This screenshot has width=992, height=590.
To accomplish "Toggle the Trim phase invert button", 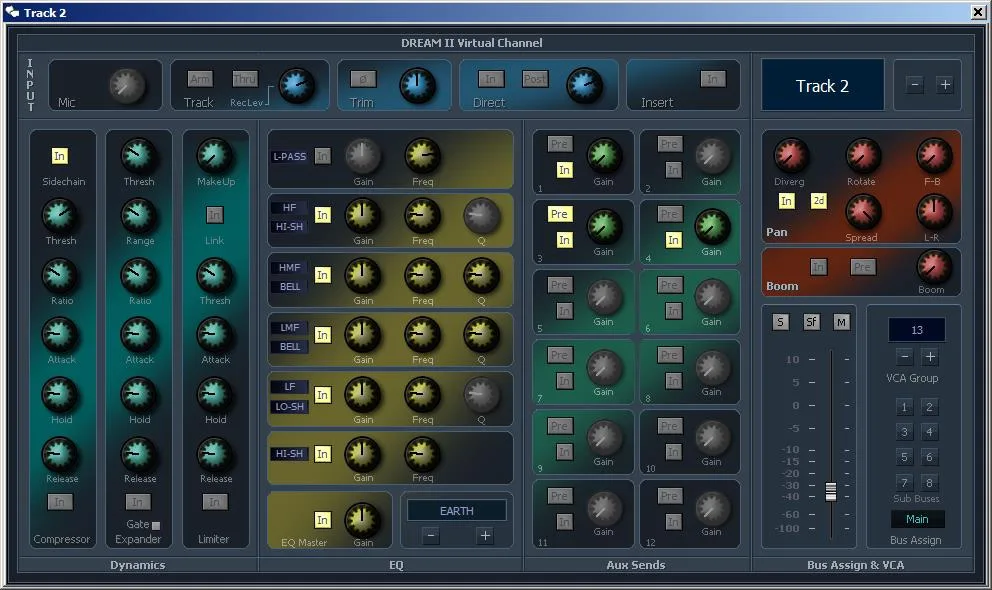I will tap(363, 79).
